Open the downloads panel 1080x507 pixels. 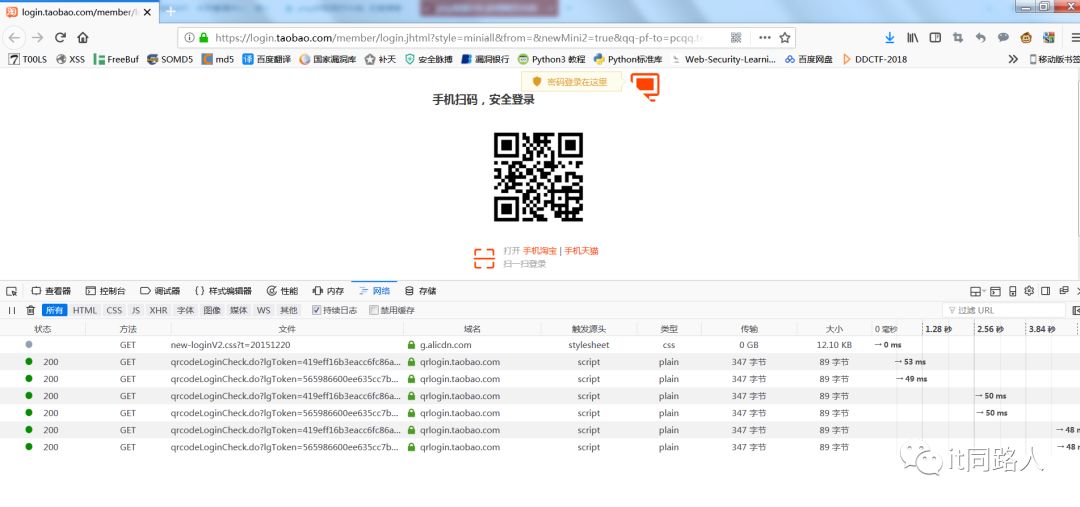890,38
